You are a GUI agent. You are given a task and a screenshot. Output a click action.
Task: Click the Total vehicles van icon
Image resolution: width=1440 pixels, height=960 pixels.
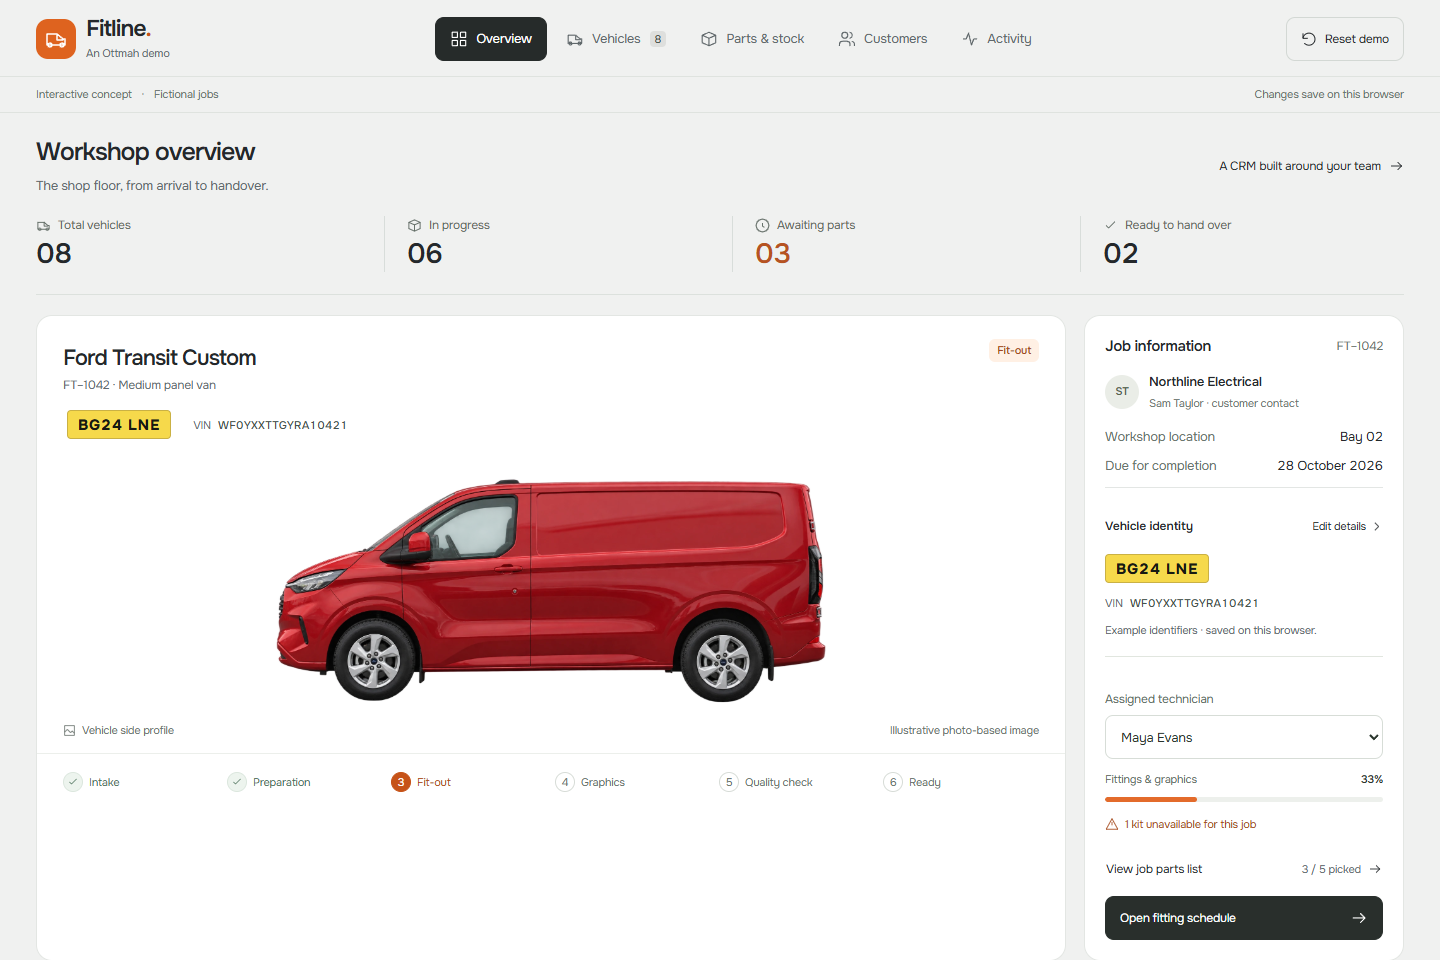coord(43,226)
